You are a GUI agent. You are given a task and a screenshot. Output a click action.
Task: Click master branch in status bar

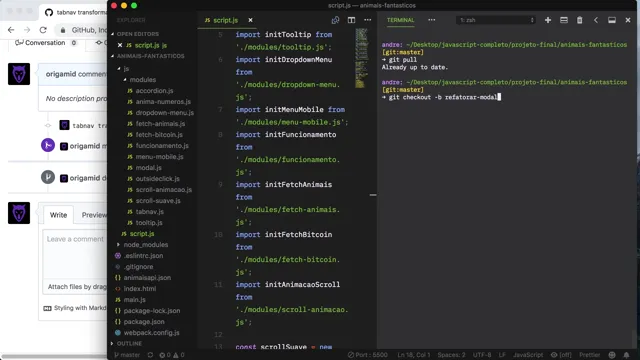pyautogui.click(x=127, y=355)
